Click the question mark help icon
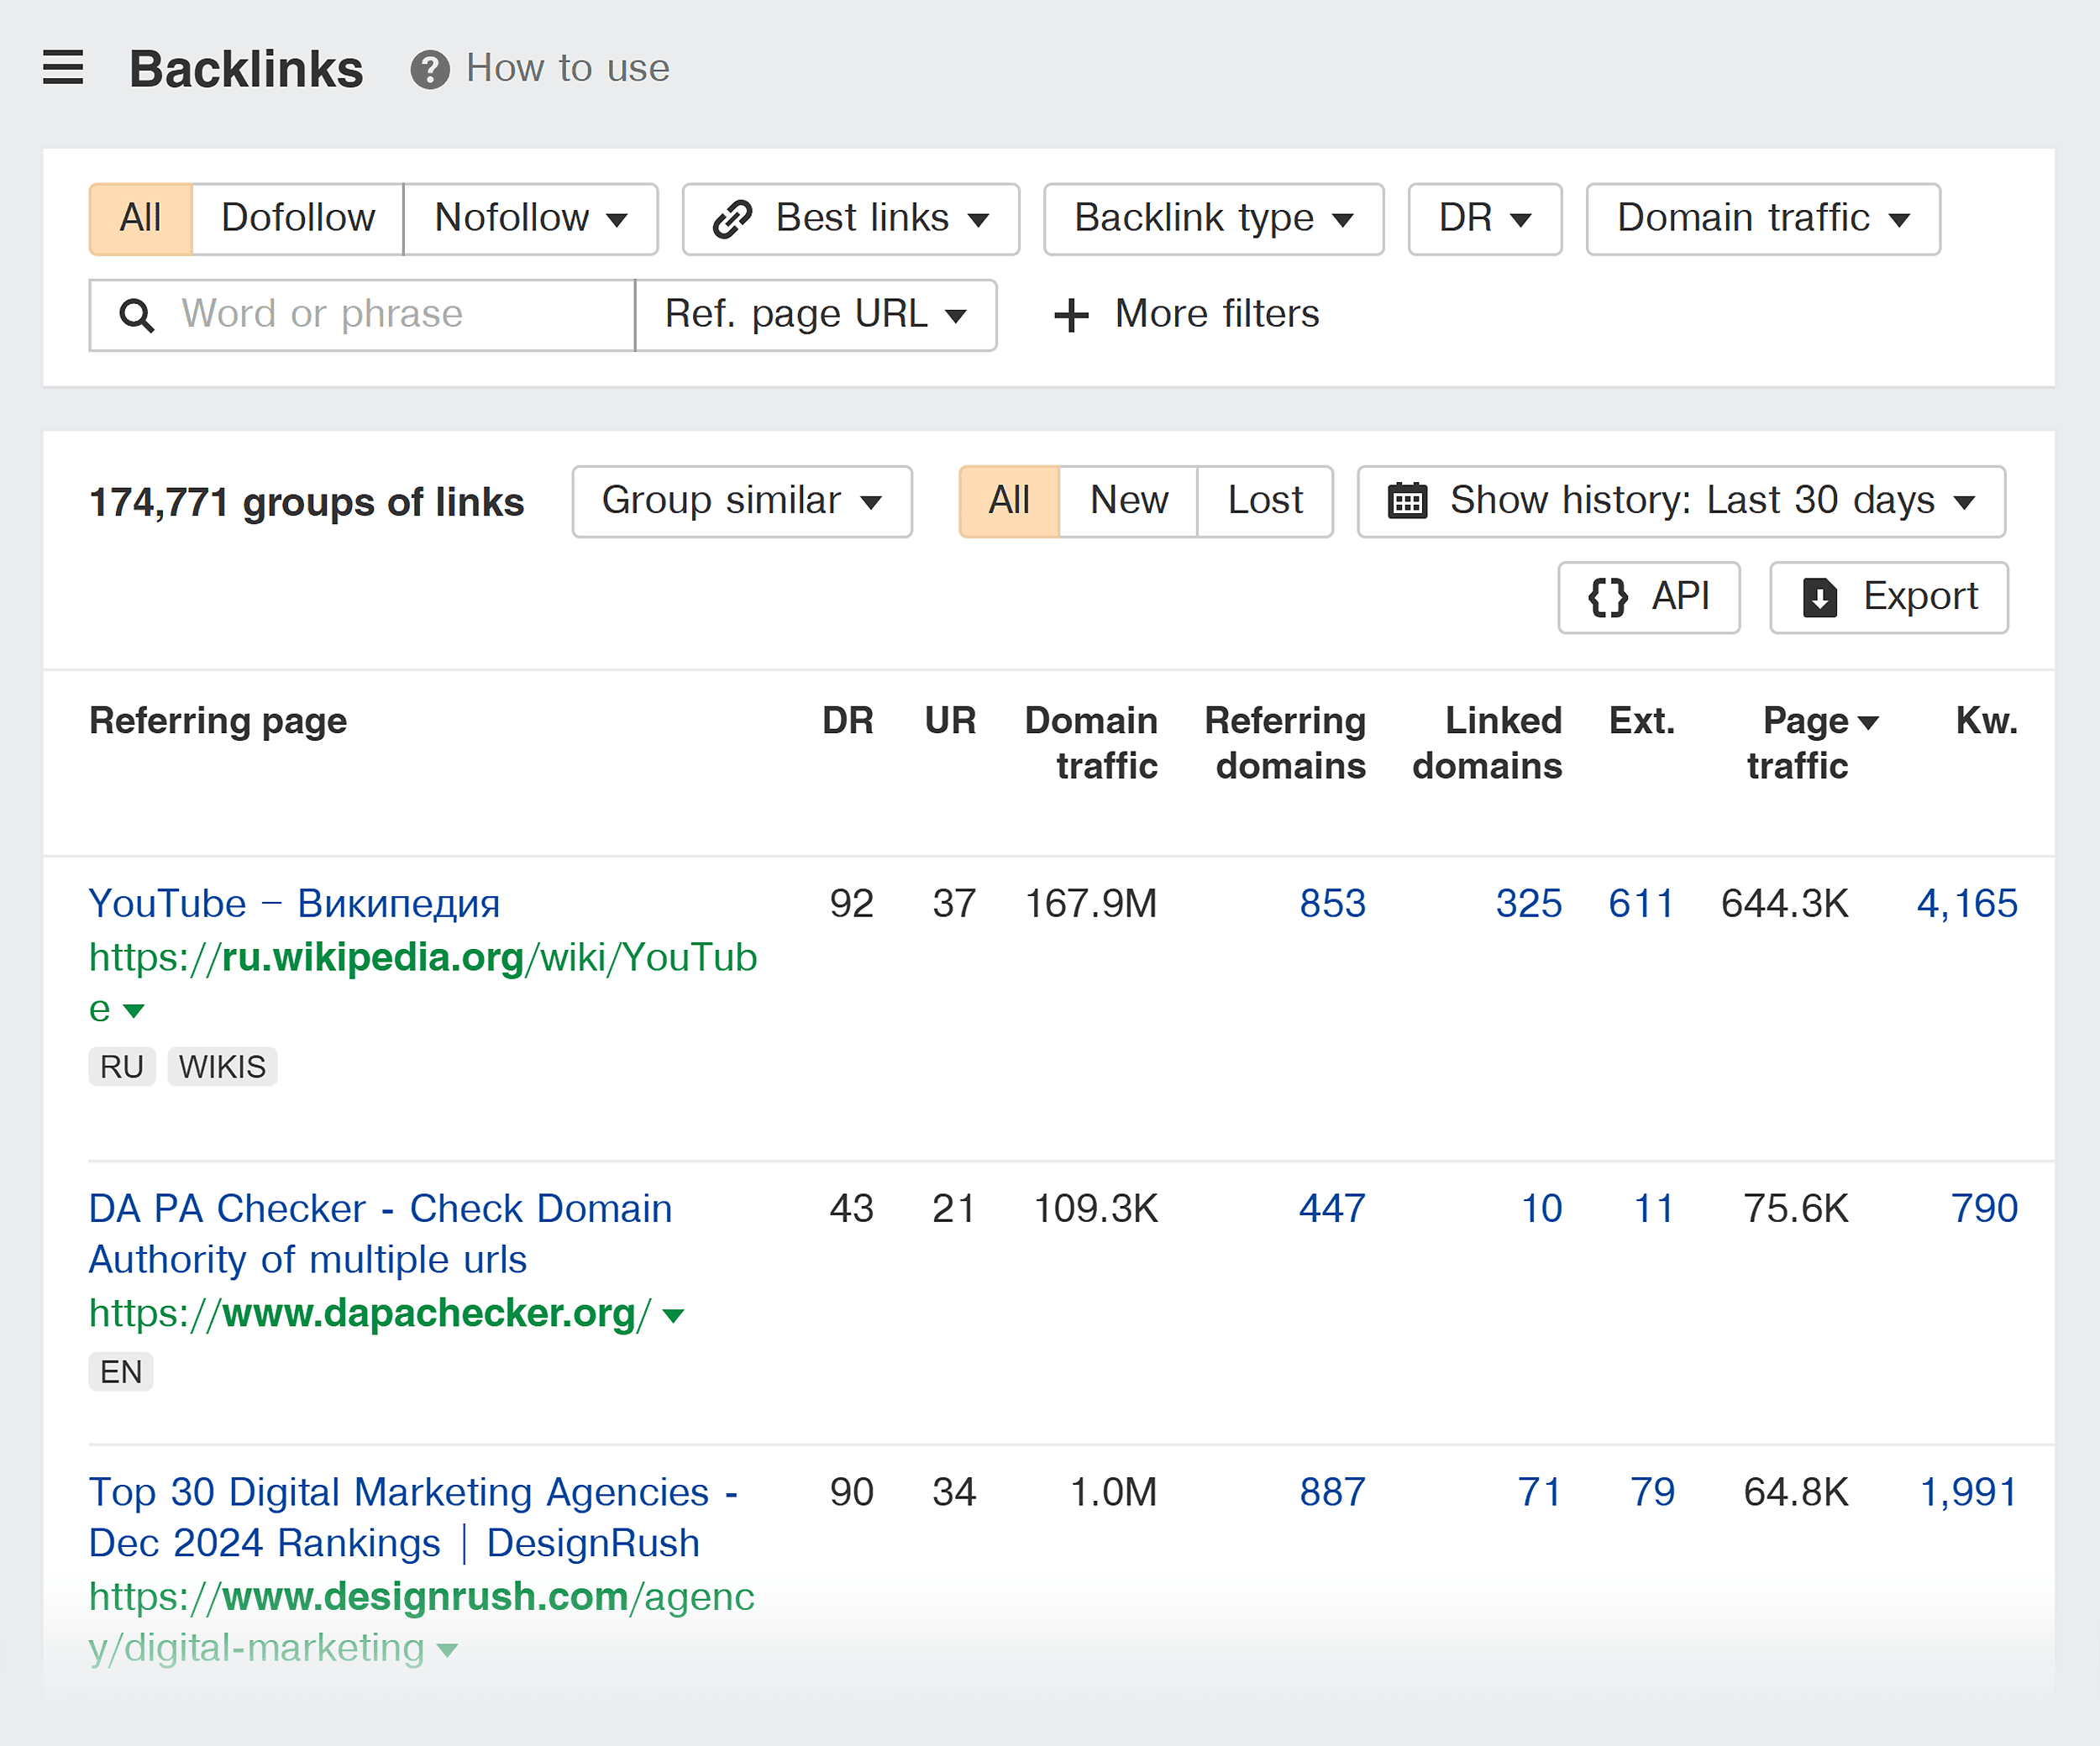 pos(430,69)
